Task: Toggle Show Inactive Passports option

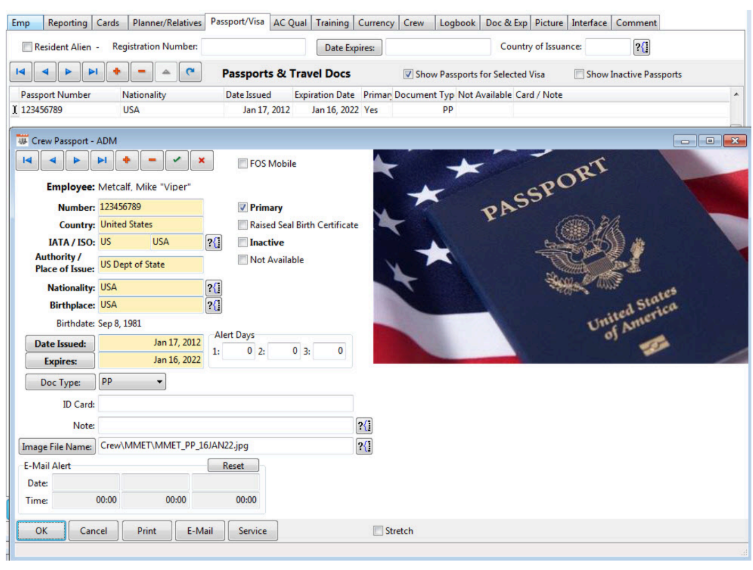Action: point(579,74)
